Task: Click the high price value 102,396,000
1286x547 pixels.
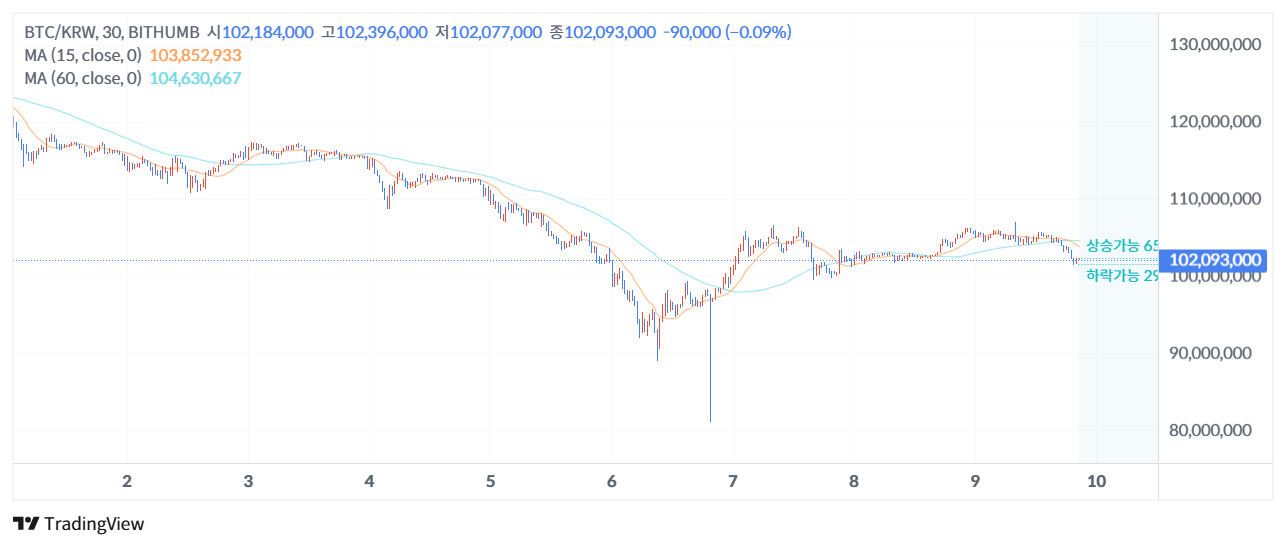Action: 381,32
